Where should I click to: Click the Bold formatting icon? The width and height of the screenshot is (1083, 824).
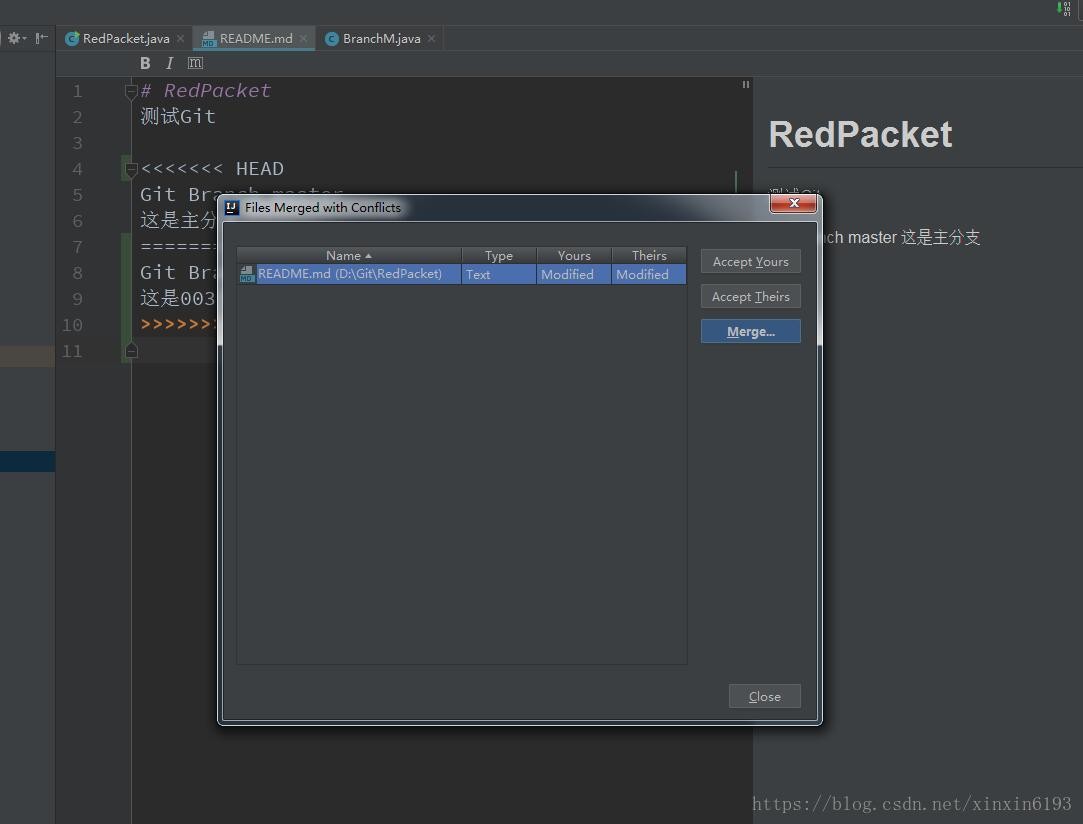(x=145, y=63)
